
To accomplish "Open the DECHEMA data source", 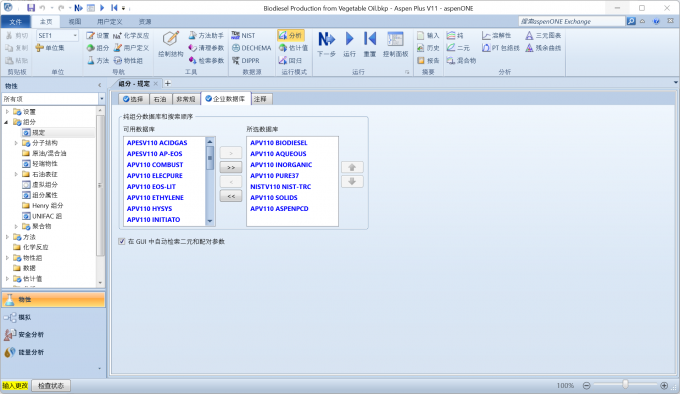I will click(252, 48).
